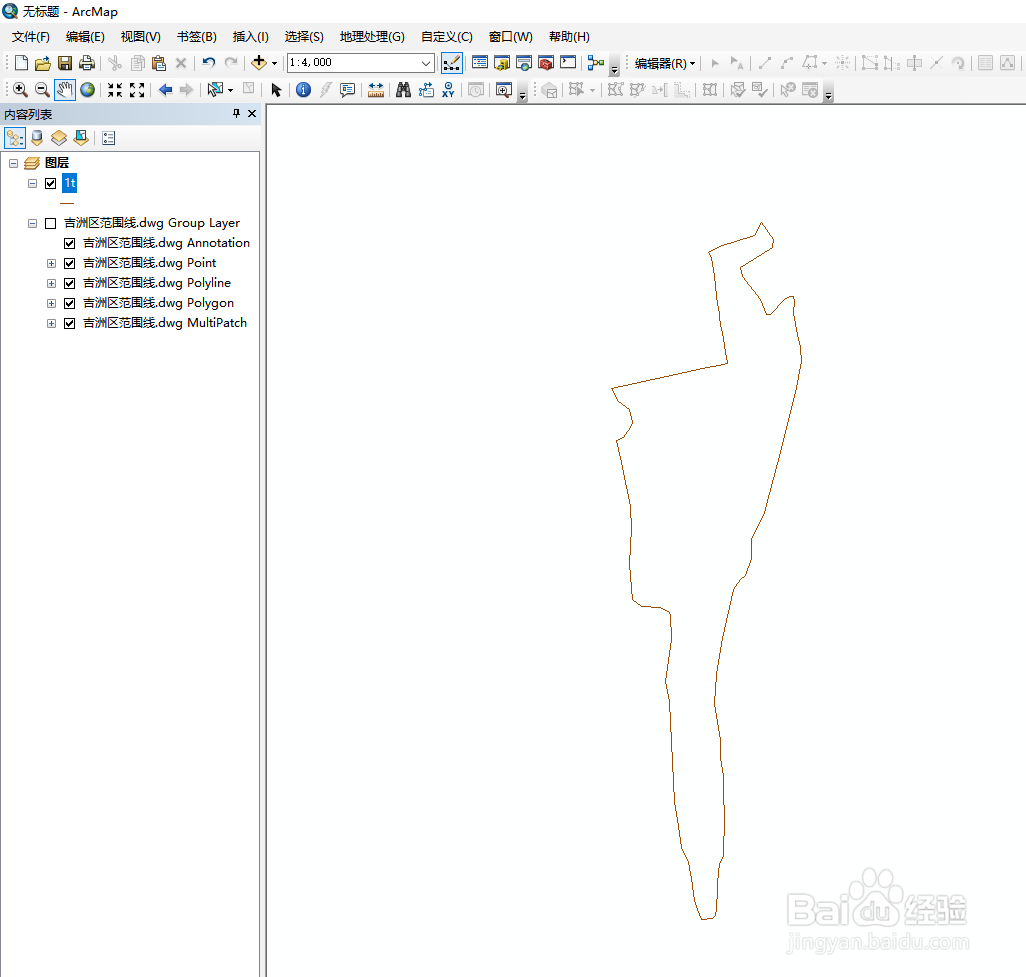Open a map file with Open icon
Screen dimensions: 1026x977
(x=43, y=63)
